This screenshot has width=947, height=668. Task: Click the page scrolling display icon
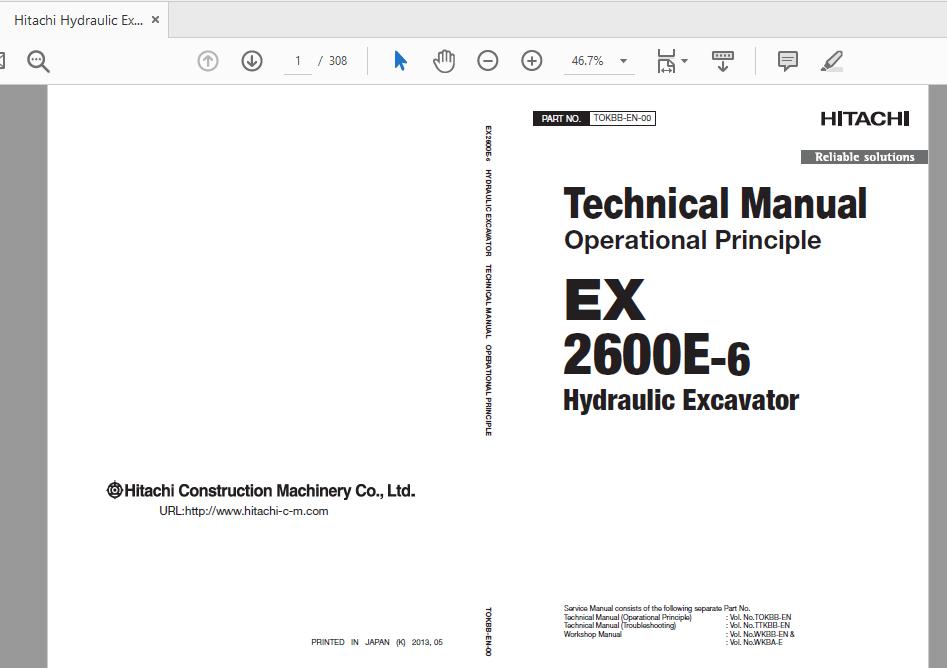pyautogui.click(x=722, y=60)
